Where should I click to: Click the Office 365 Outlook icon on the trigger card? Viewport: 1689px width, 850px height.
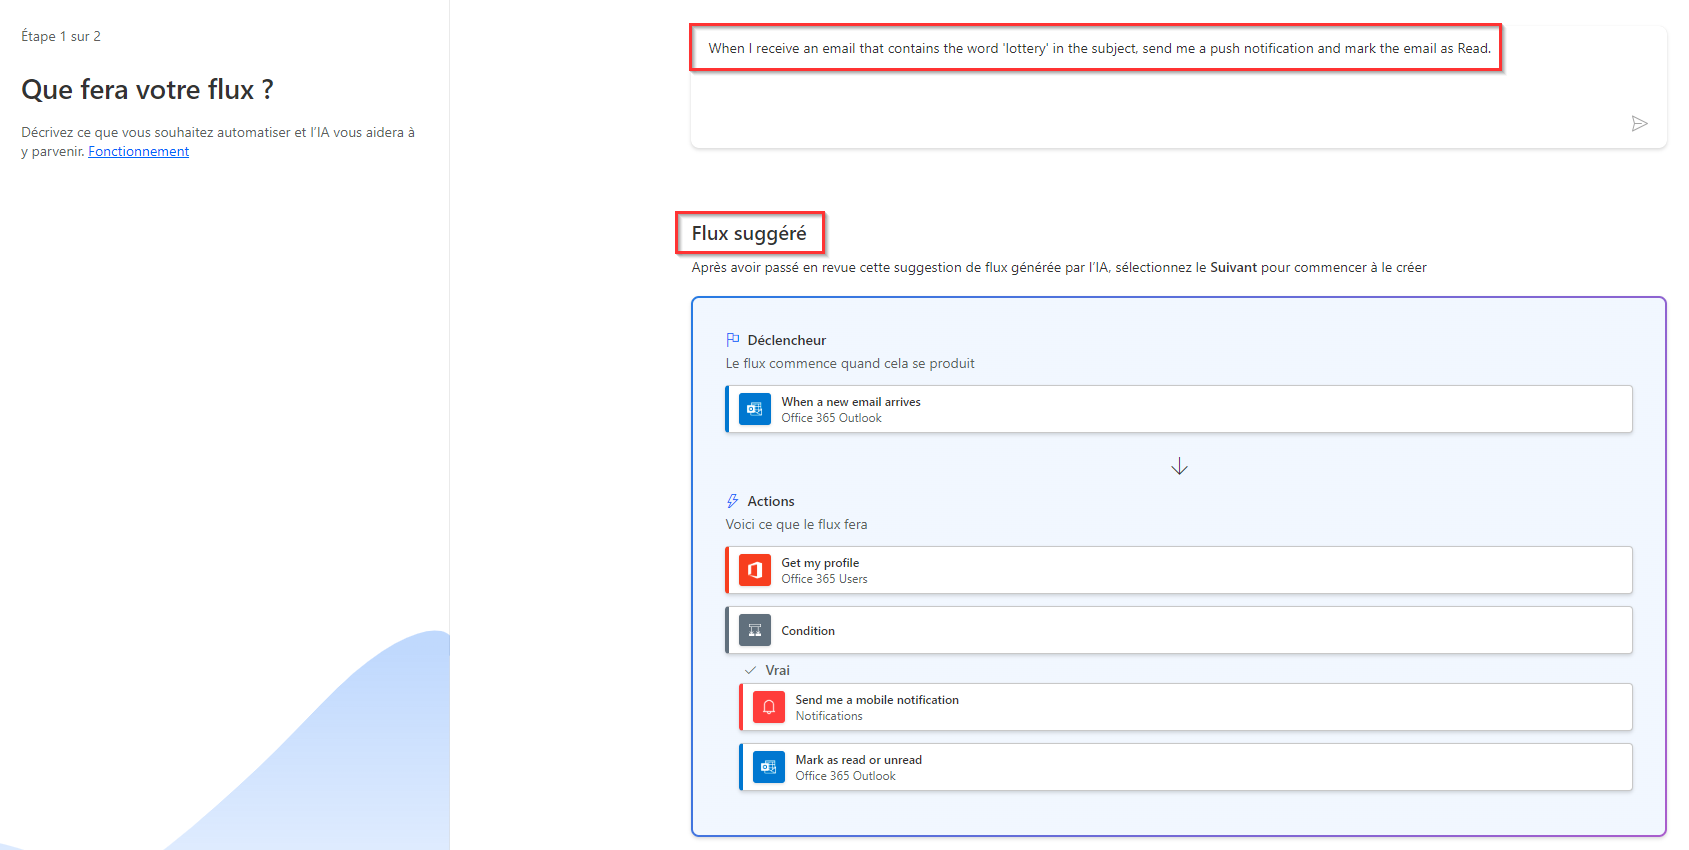pyautogui.click(x=755, y=409)
